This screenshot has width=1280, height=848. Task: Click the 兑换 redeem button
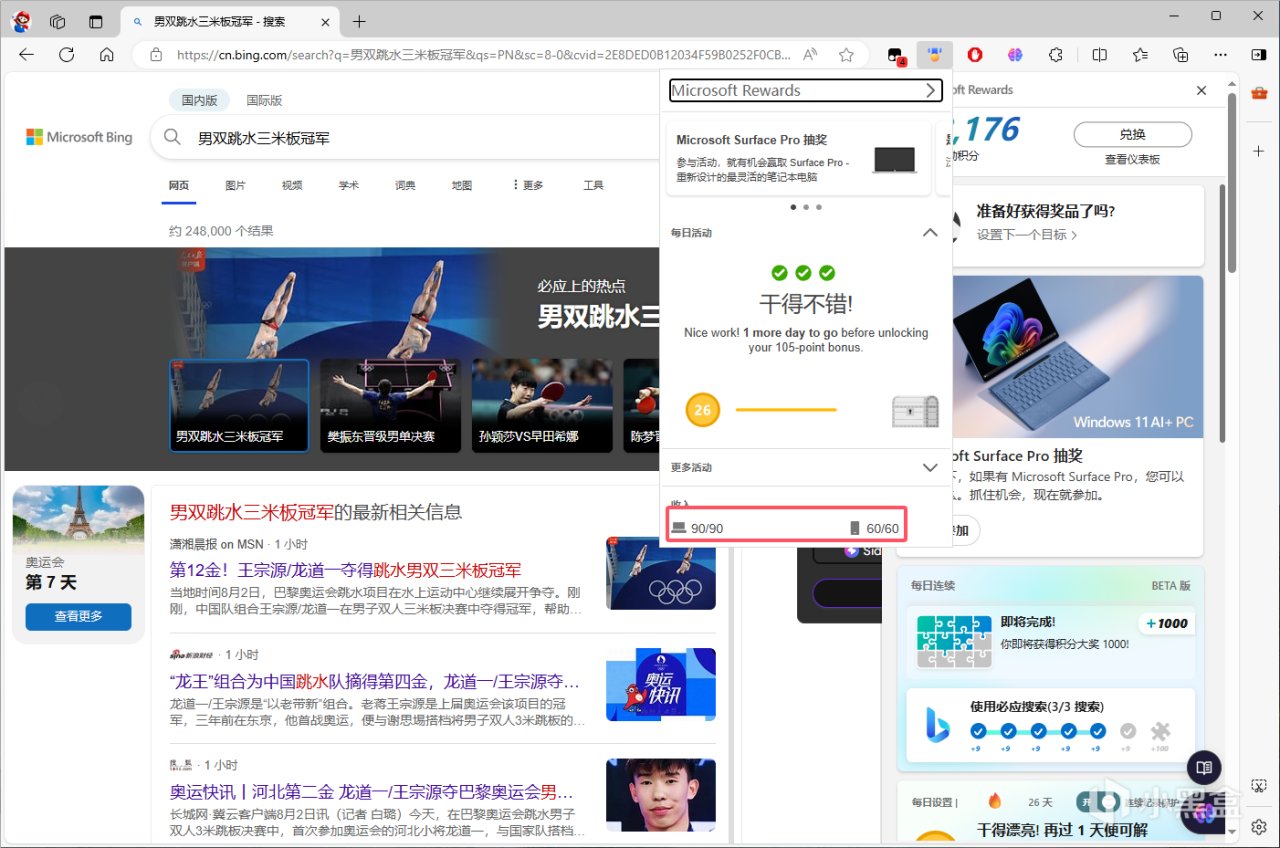1132,134
